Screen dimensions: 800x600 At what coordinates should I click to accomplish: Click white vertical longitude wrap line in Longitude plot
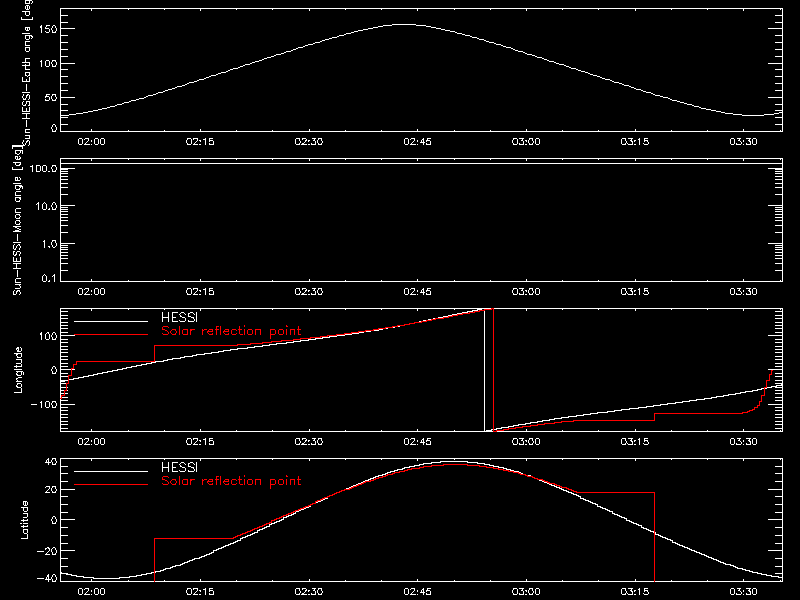click(484, 370)
